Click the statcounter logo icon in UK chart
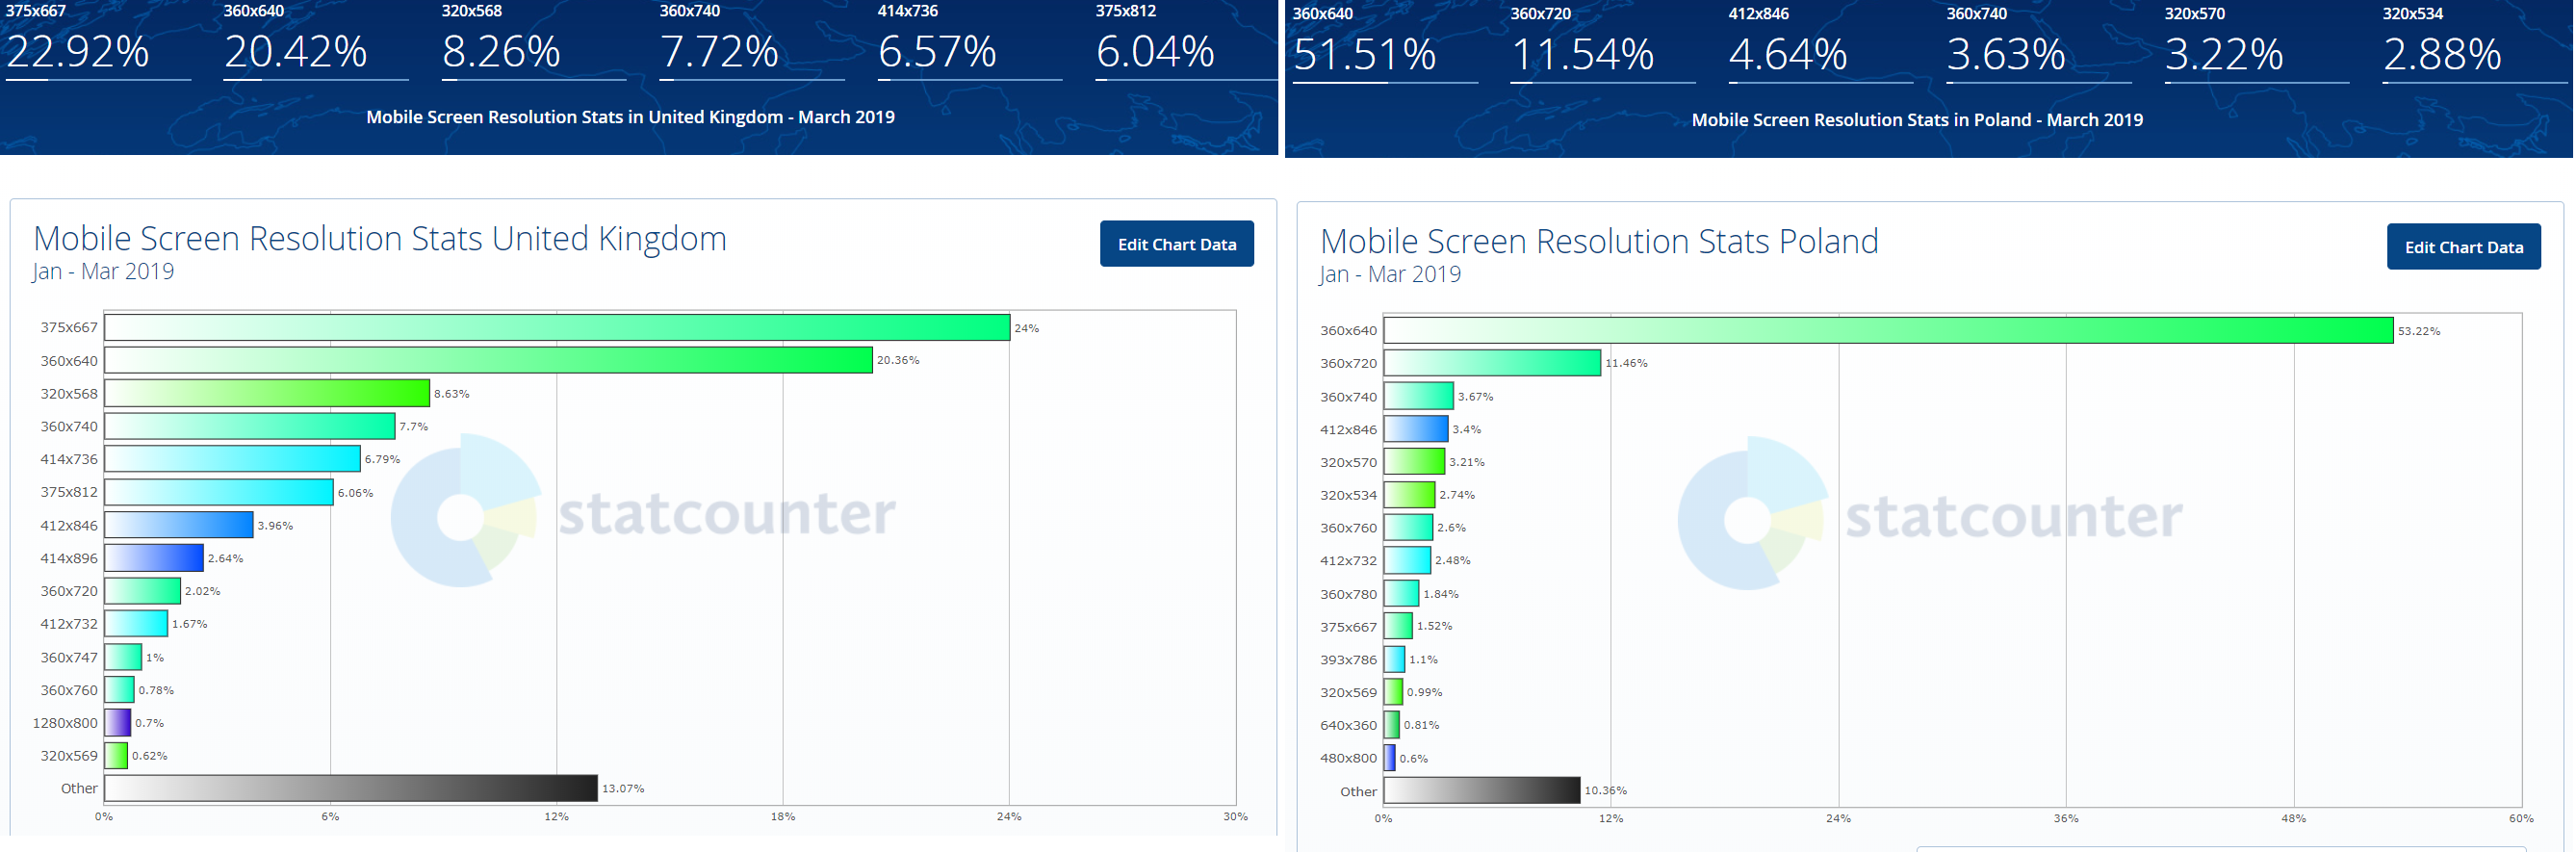Image resolution: width=2576 pixels, height=853 pixels. (x=464, y=511)
